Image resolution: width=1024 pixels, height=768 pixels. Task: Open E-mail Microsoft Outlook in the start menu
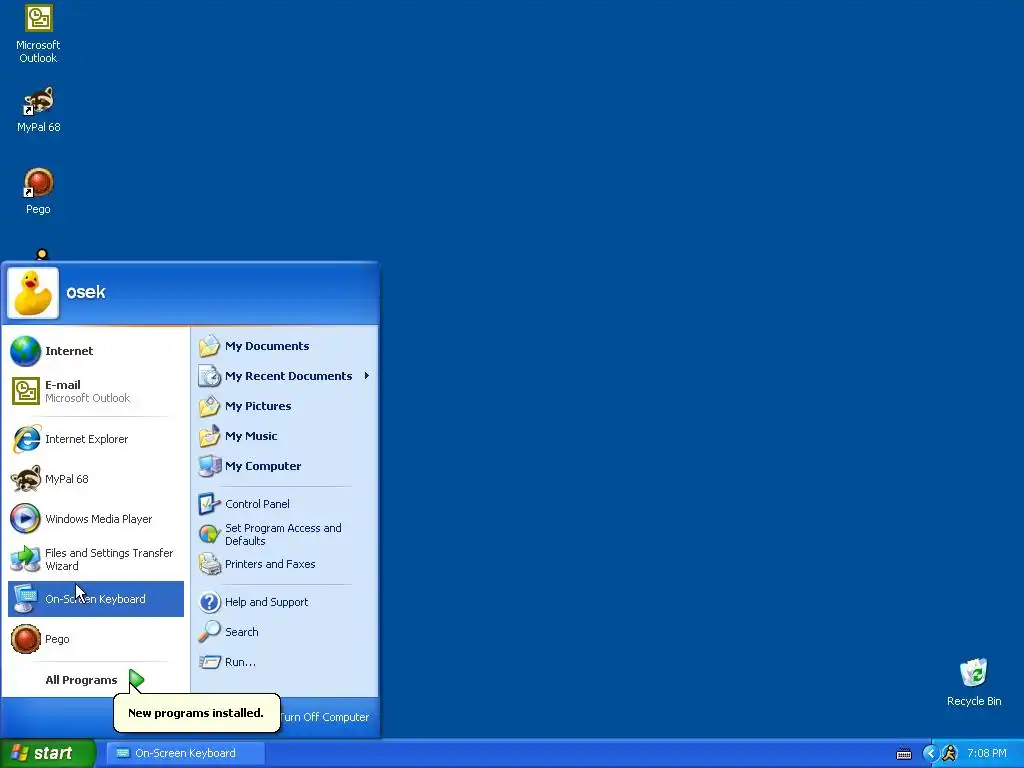pyautogui.click(x=96, y=391)
